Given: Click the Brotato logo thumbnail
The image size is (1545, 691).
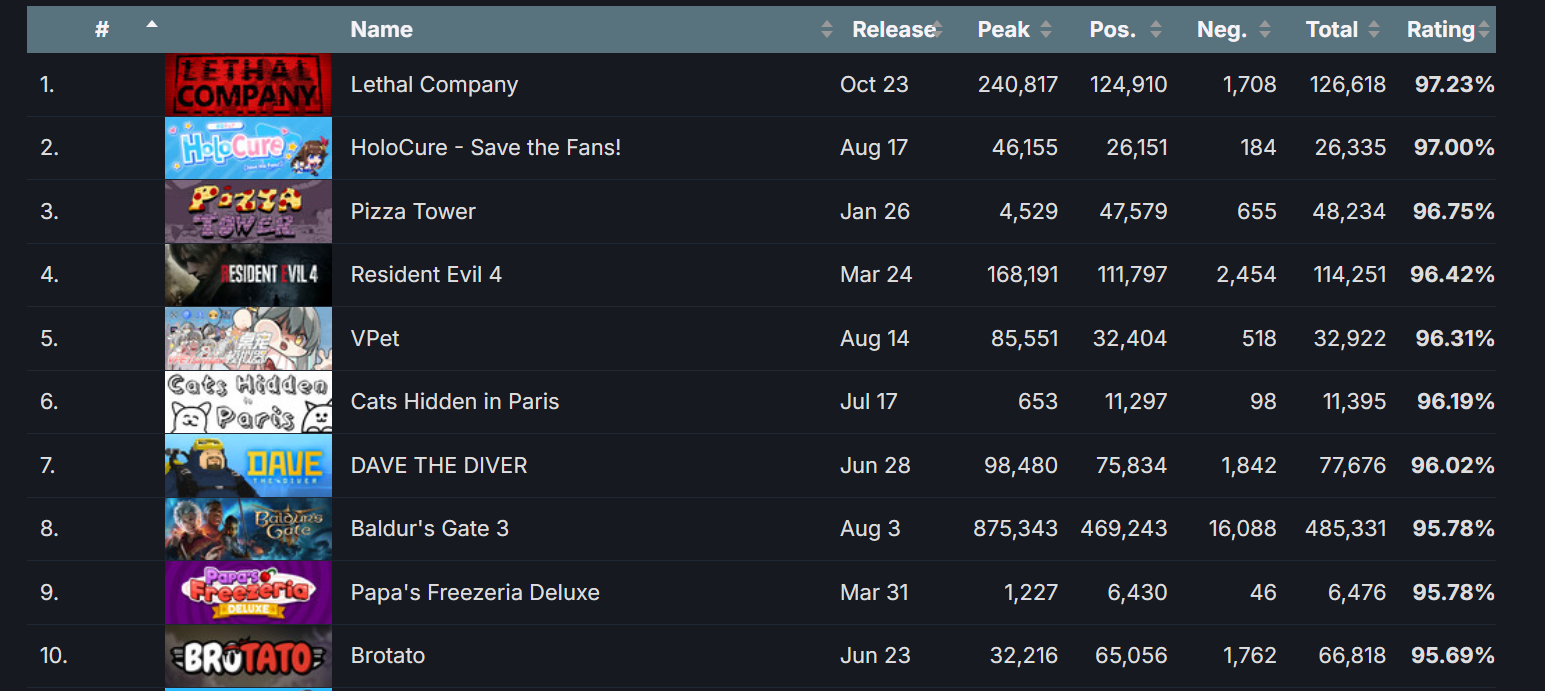Looking at the screenshot, I should click(x=248, y=657).
